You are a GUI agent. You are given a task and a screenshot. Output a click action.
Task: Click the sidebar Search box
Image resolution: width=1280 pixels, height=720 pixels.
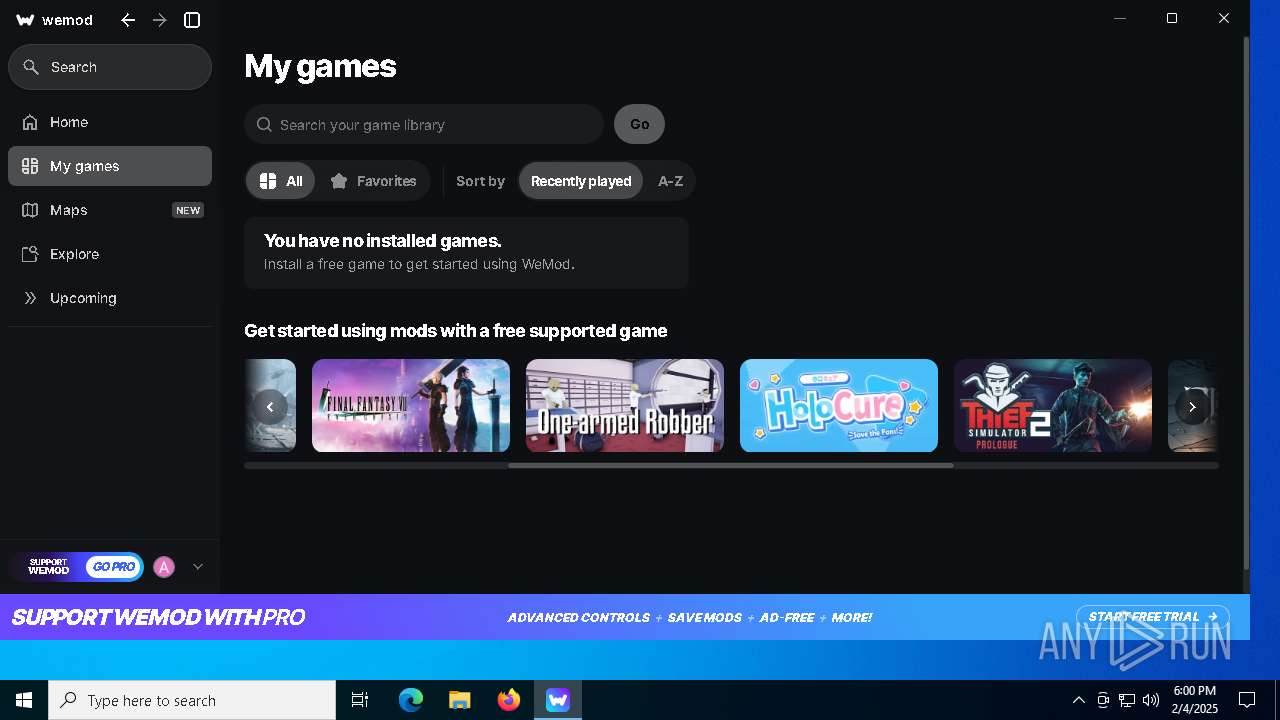click(110, 67)
